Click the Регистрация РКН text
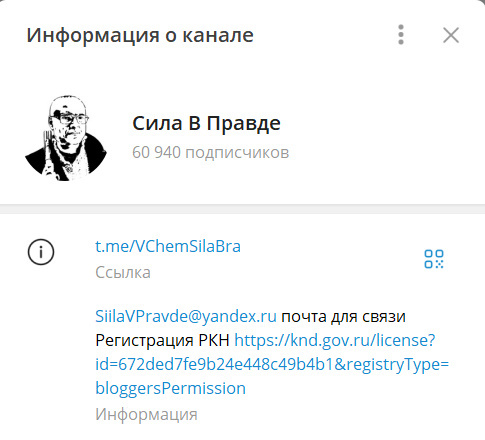Image resolution: width=485 pixels, height=440 pixels. 162,340
